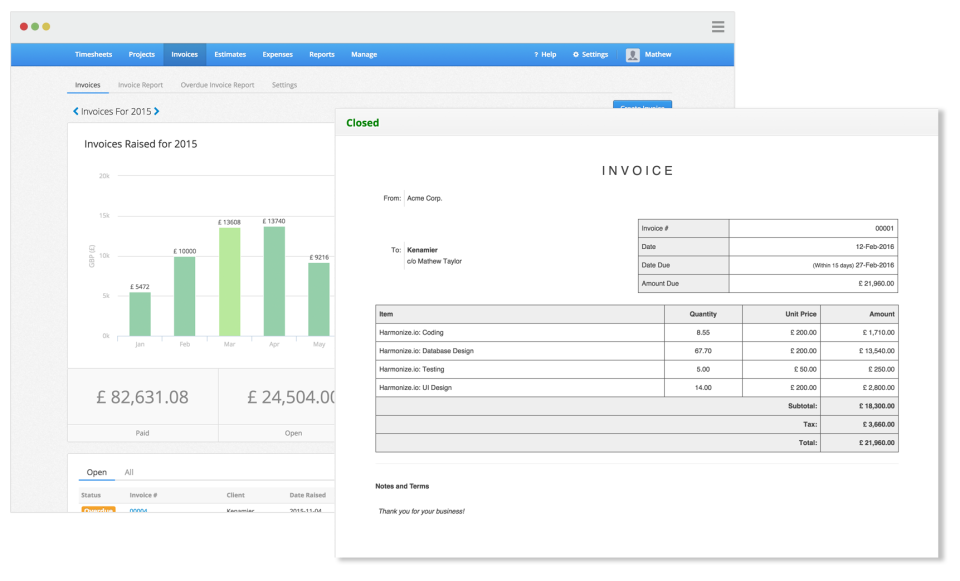This screenshot has height=581, width=960.
Task: Navigate to the Expenses section
Action: pyautogui.click(x=277, y=54)
